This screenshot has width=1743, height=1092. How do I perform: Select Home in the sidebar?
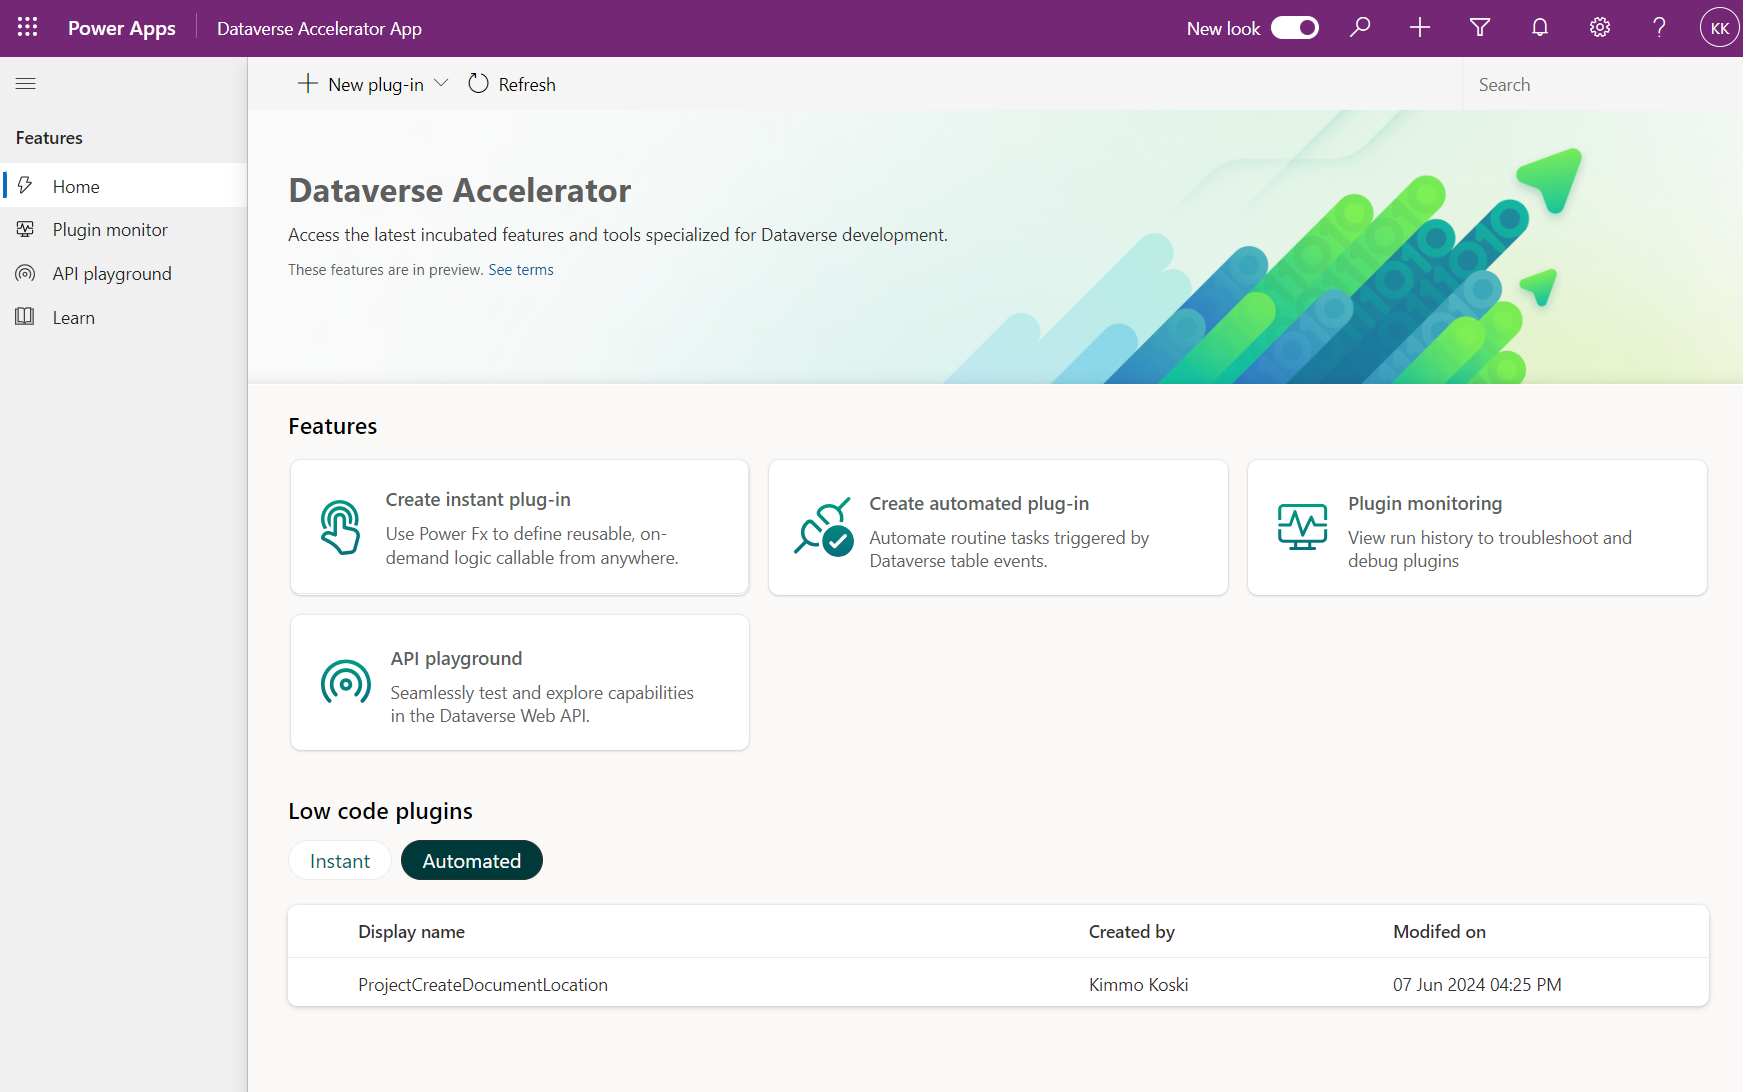123,186
